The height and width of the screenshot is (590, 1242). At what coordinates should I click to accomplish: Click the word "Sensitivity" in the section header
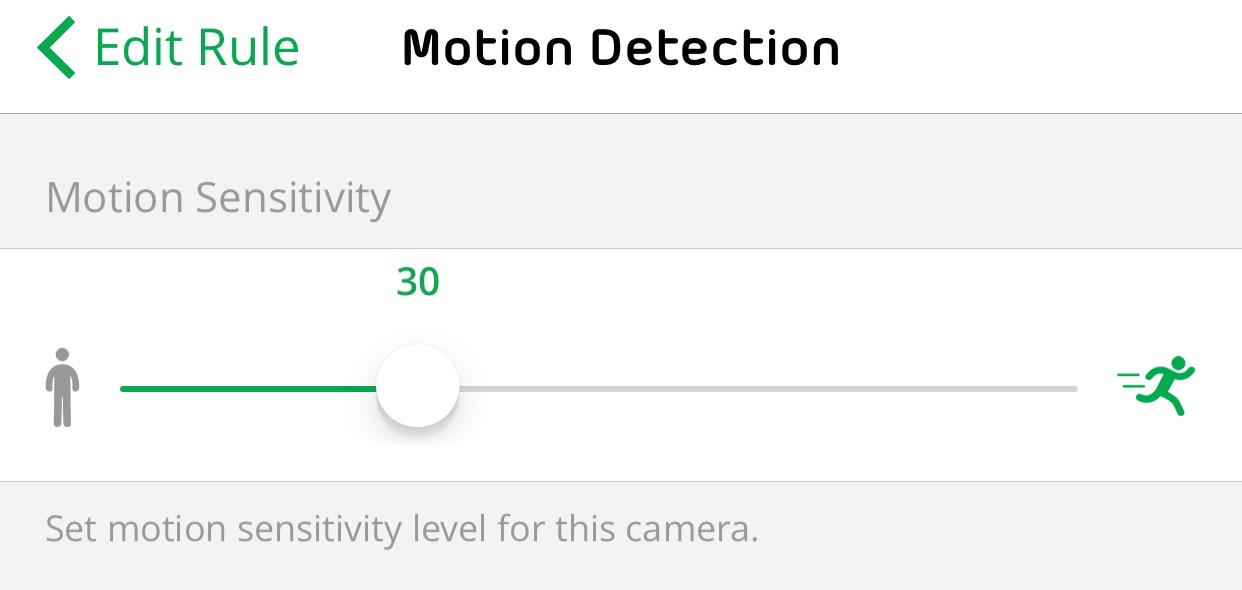point(292,198)
